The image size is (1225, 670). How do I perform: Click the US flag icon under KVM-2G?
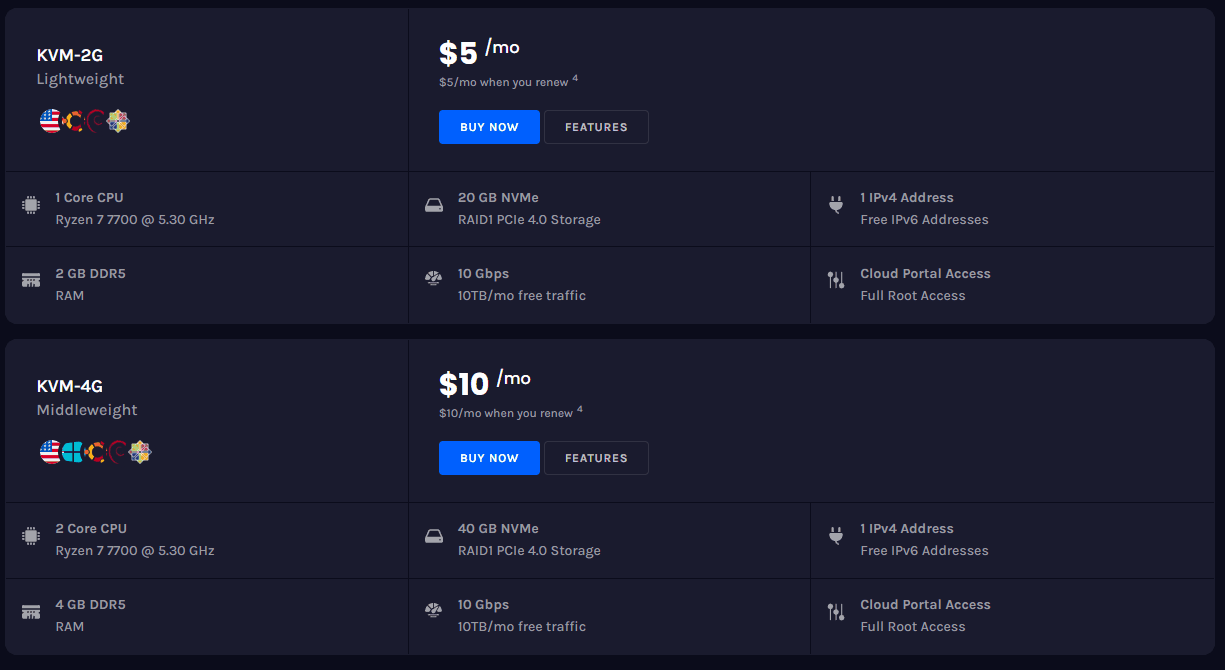pyautogui.click(x=50, y=122)
